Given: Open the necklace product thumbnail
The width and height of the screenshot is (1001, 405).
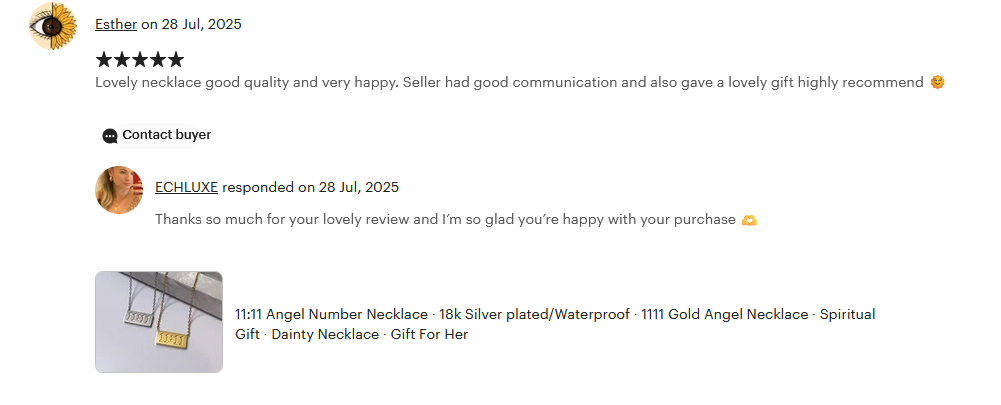Looking at the screenshot, I should 159,322.
